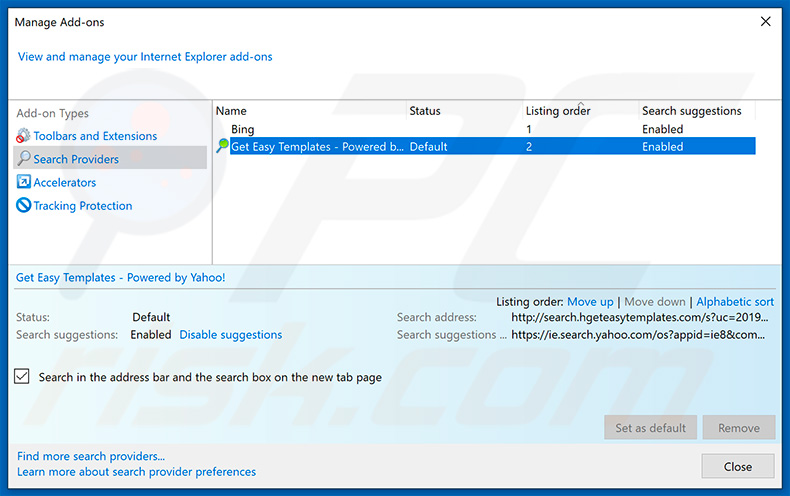Screen dimensions: 790x496
Task: Click the Move up link
Action: (x=590, y=302)
